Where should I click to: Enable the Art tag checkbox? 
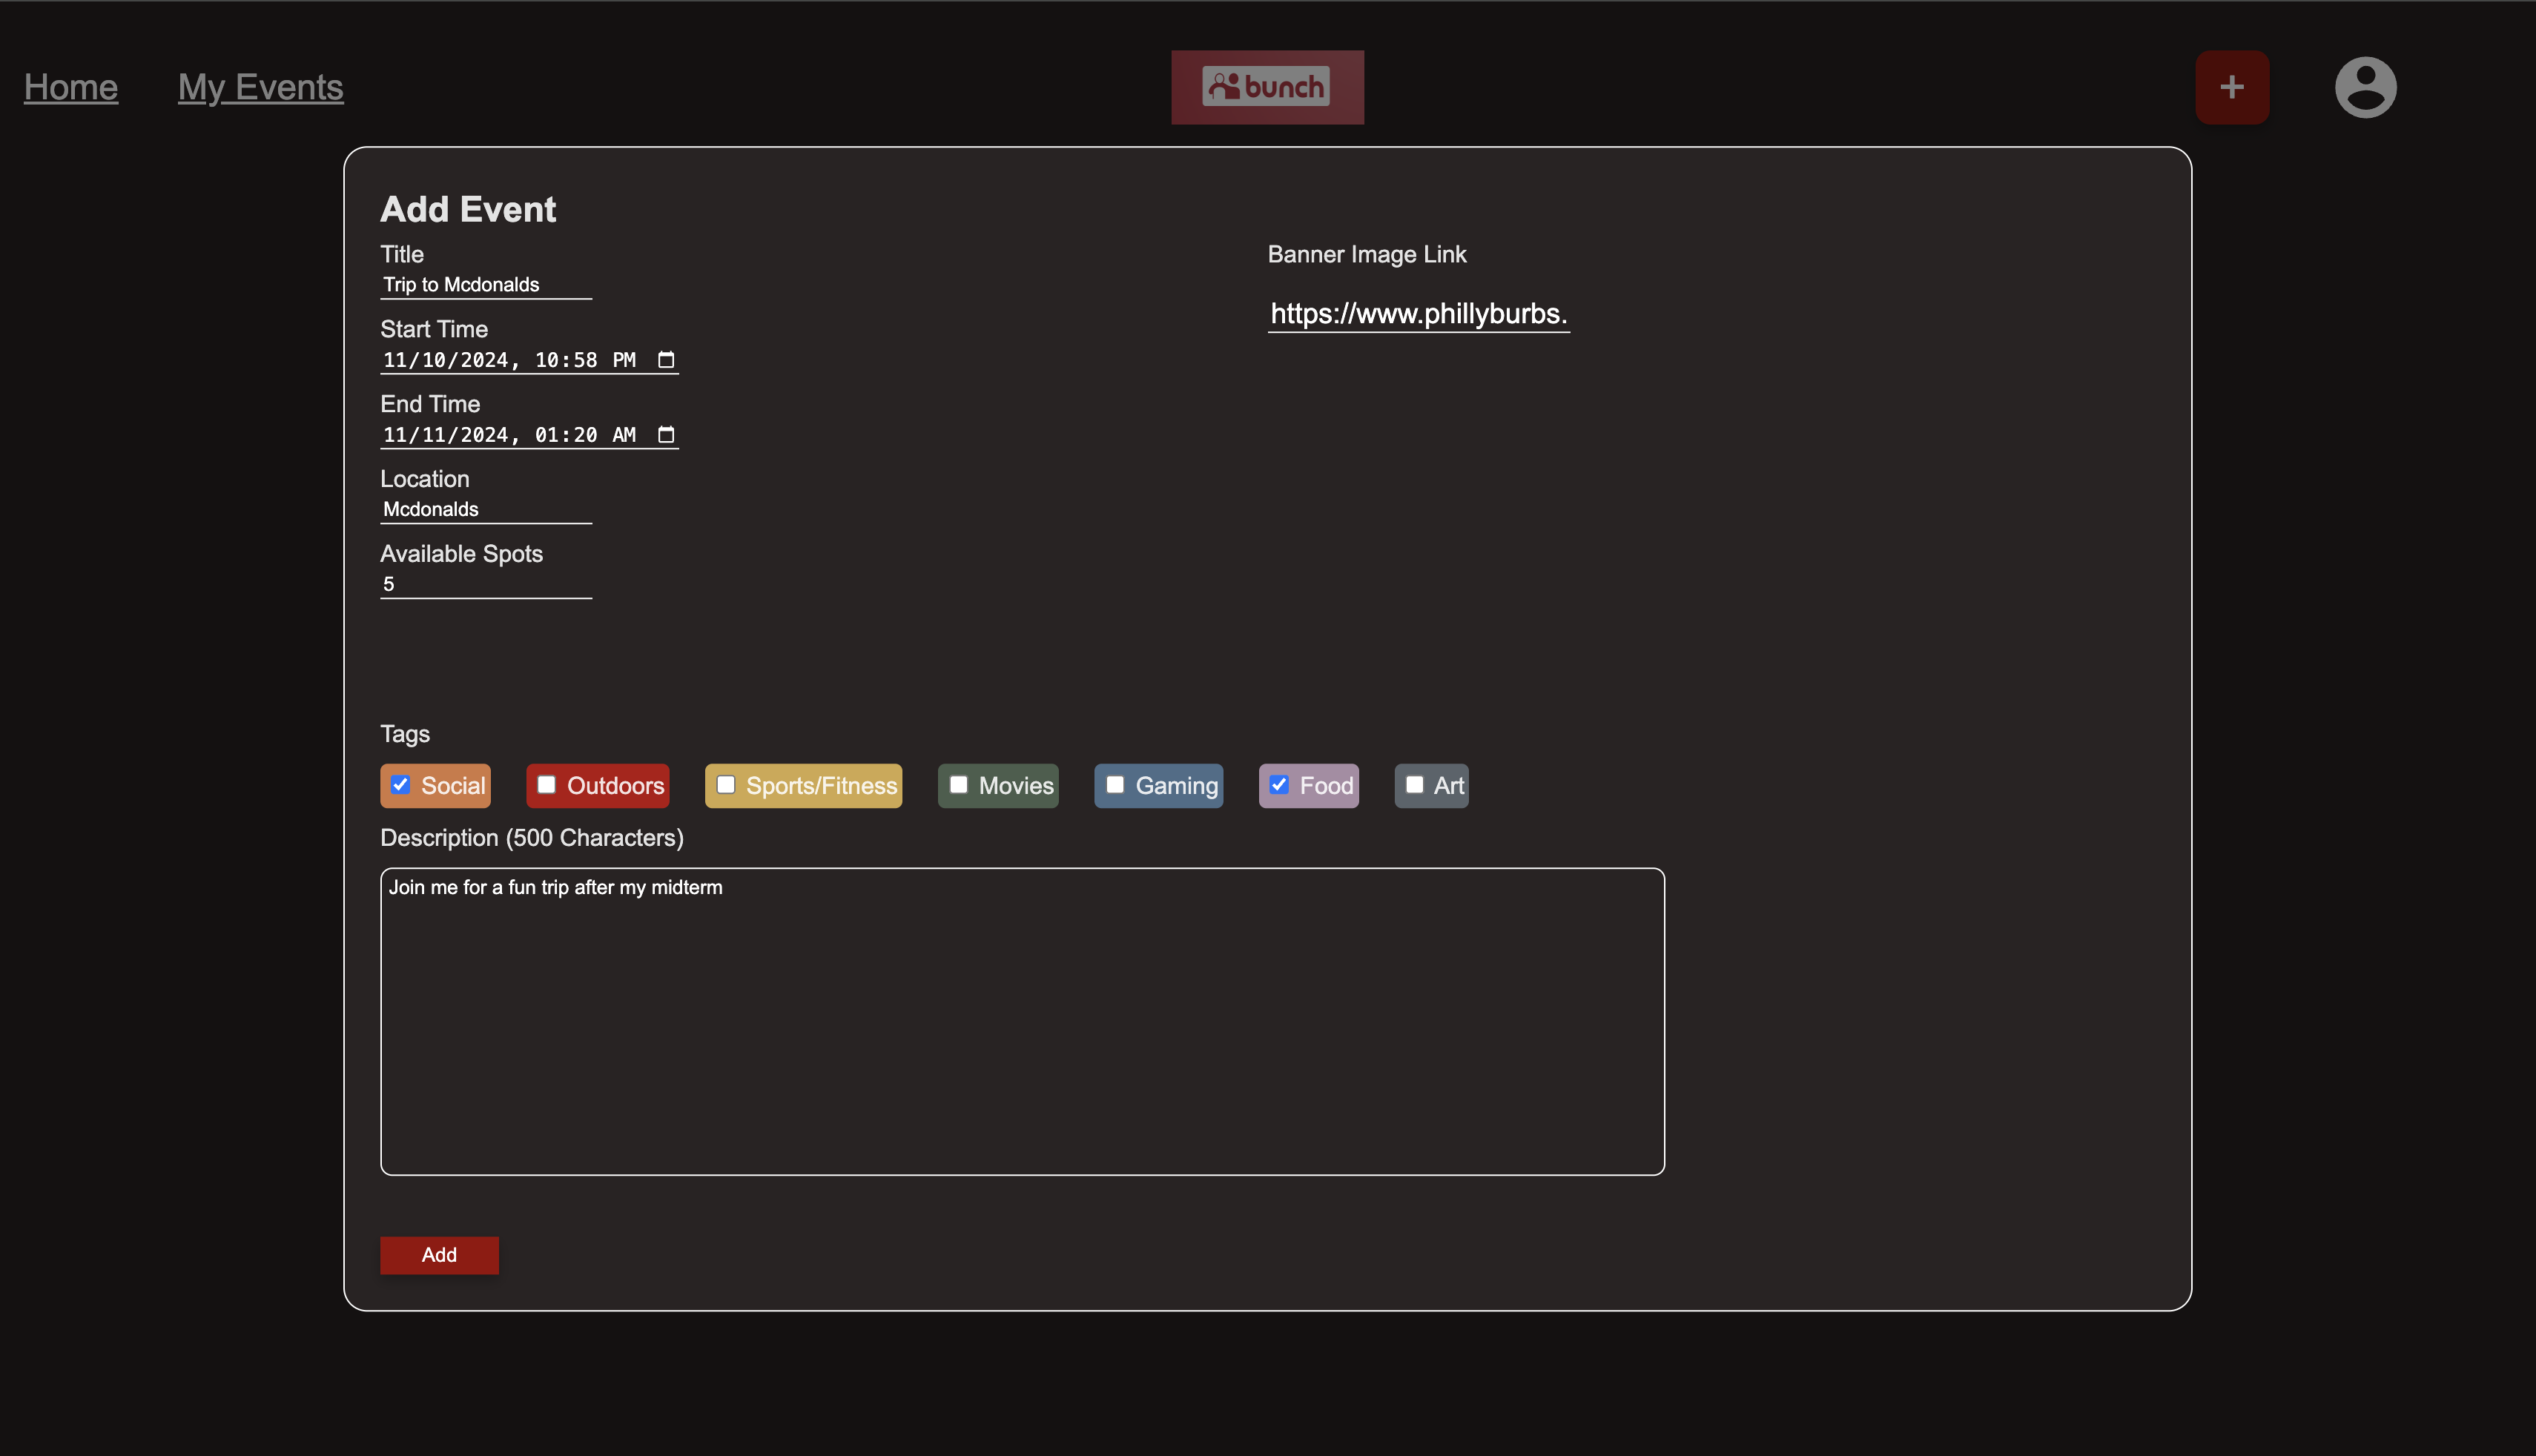tap(1414, 785)
